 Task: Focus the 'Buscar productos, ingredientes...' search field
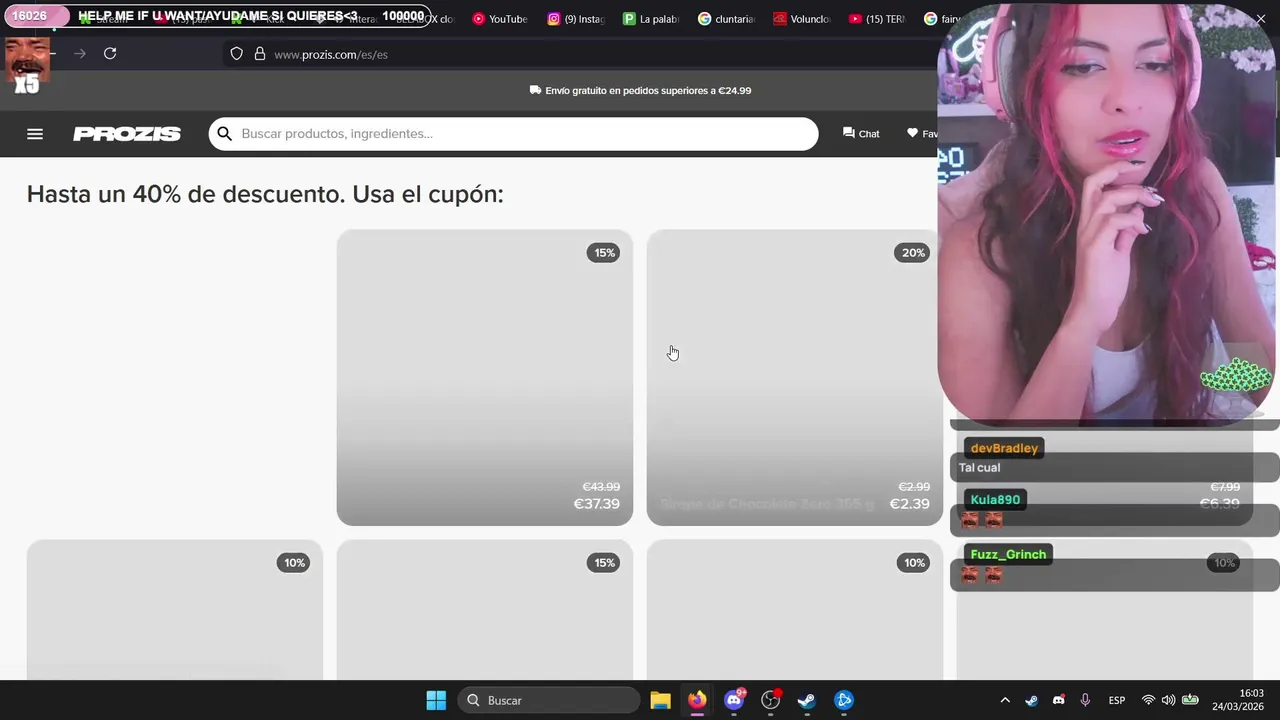(513, 134)
